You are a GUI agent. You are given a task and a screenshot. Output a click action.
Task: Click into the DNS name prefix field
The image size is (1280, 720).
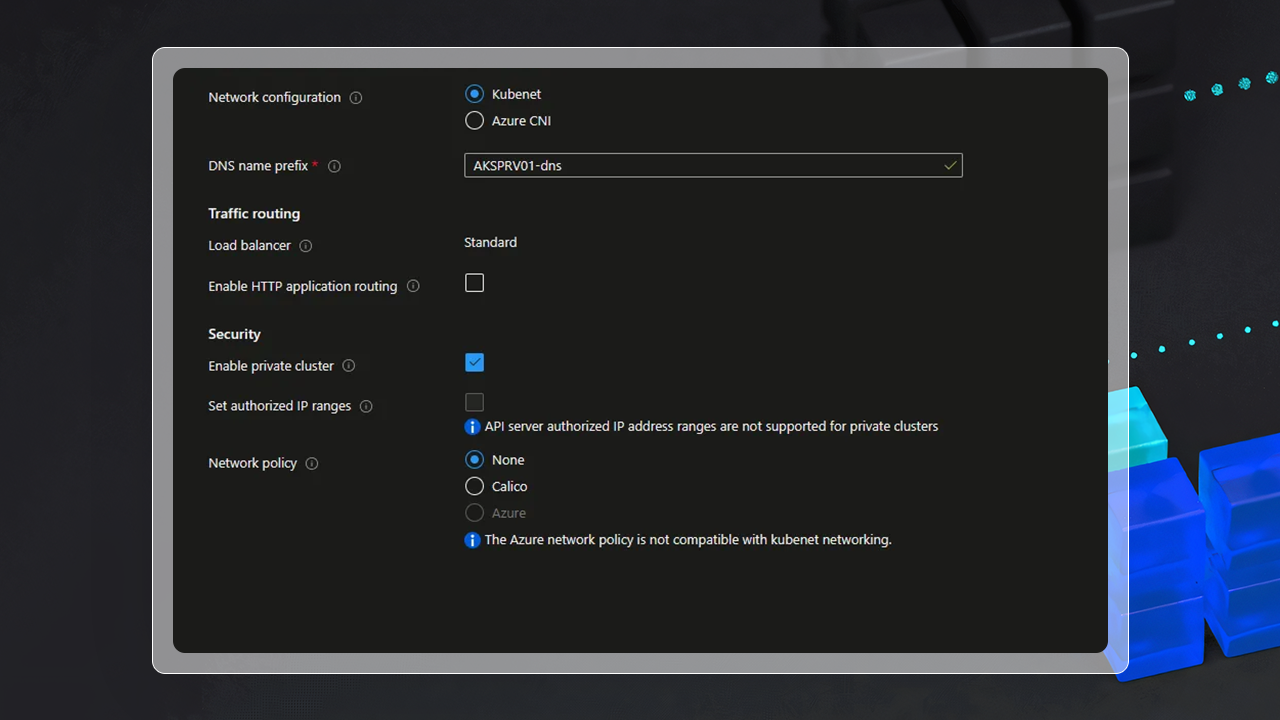(x=700, y=166)
